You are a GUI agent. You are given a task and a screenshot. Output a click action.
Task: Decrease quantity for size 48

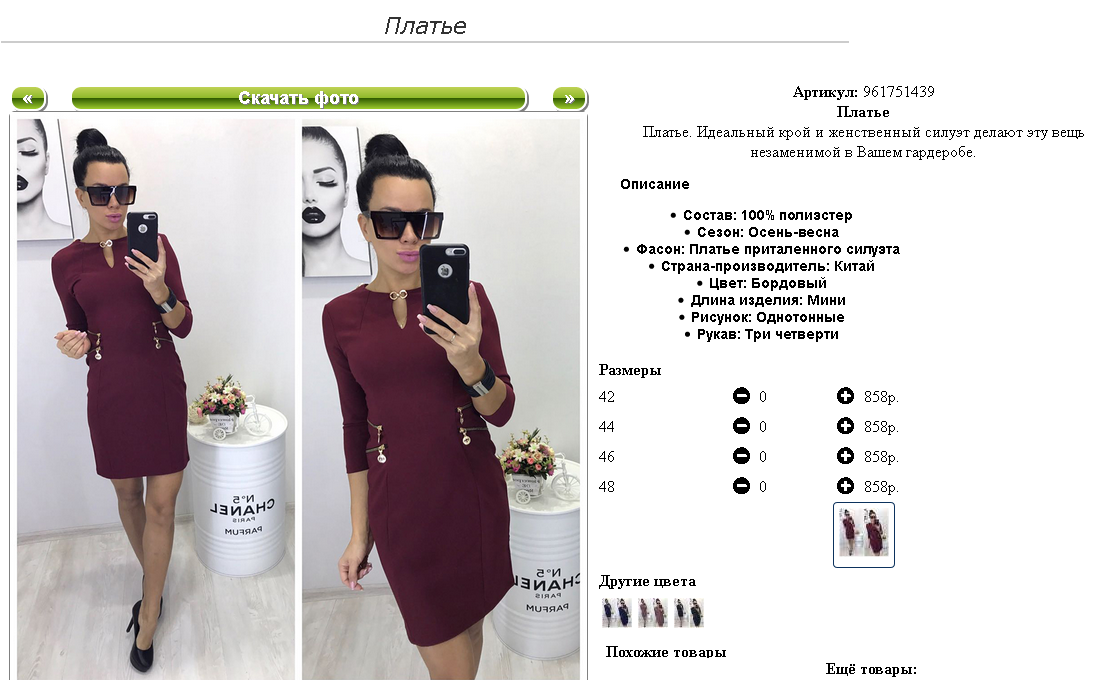point(742,486)
